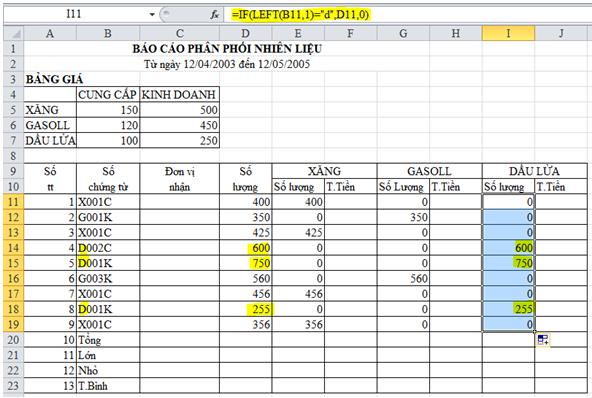
Task: Select row 14 header
Action: pos(14,248)
